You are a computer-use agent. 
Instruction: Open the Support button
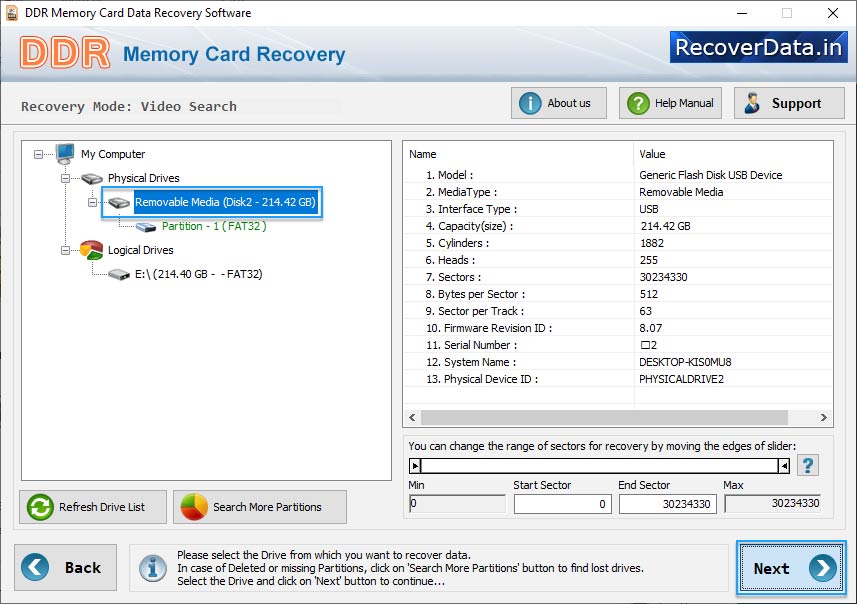789,103
